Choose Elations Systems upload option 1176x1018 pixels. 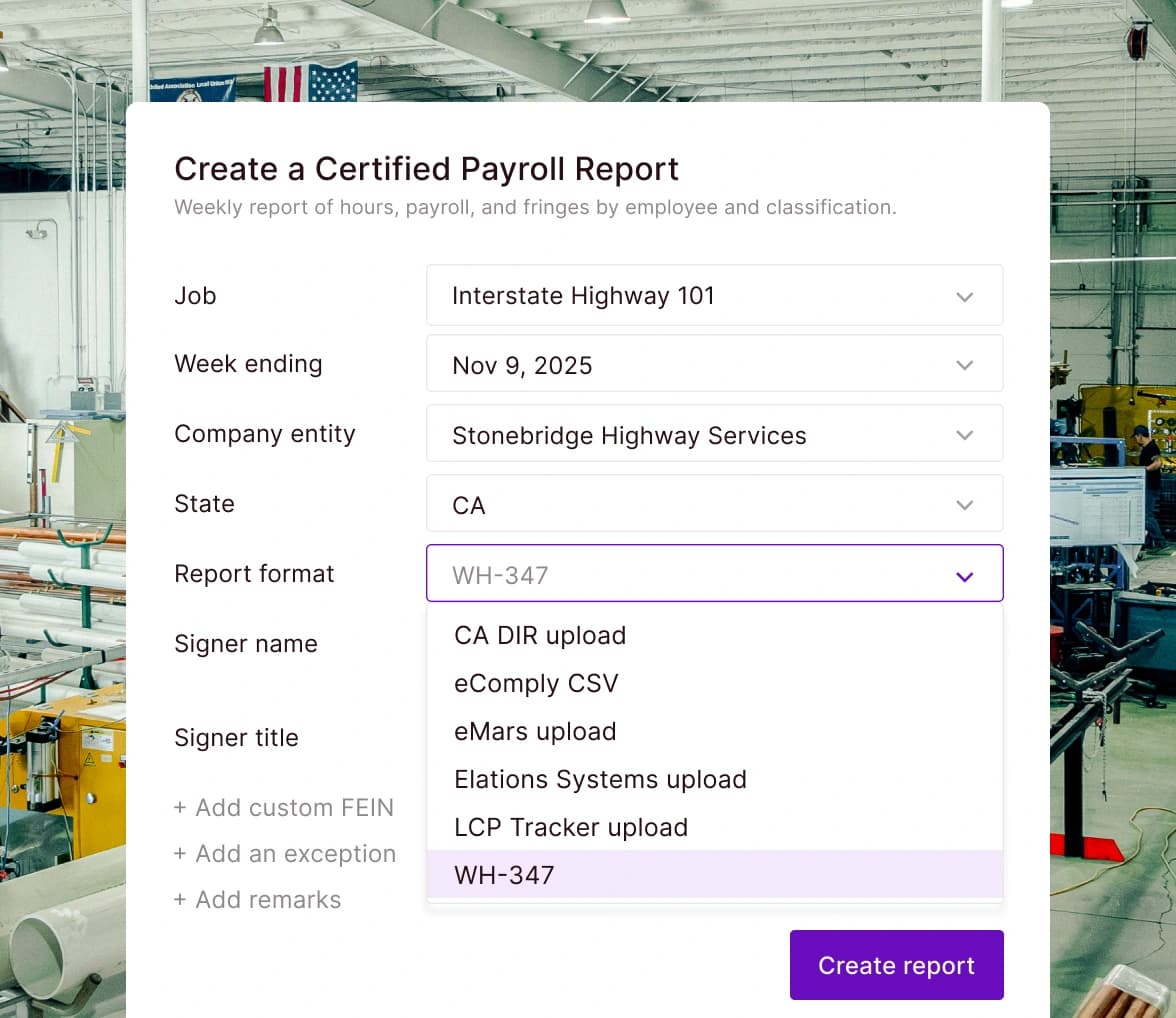click(x=714, y=779)
